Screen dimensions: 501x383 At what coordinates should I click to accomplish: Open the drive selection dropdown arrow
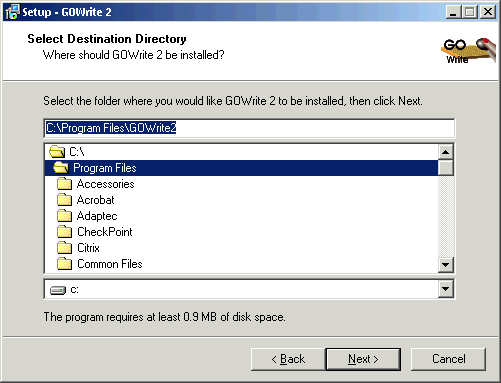click(446, 289)
